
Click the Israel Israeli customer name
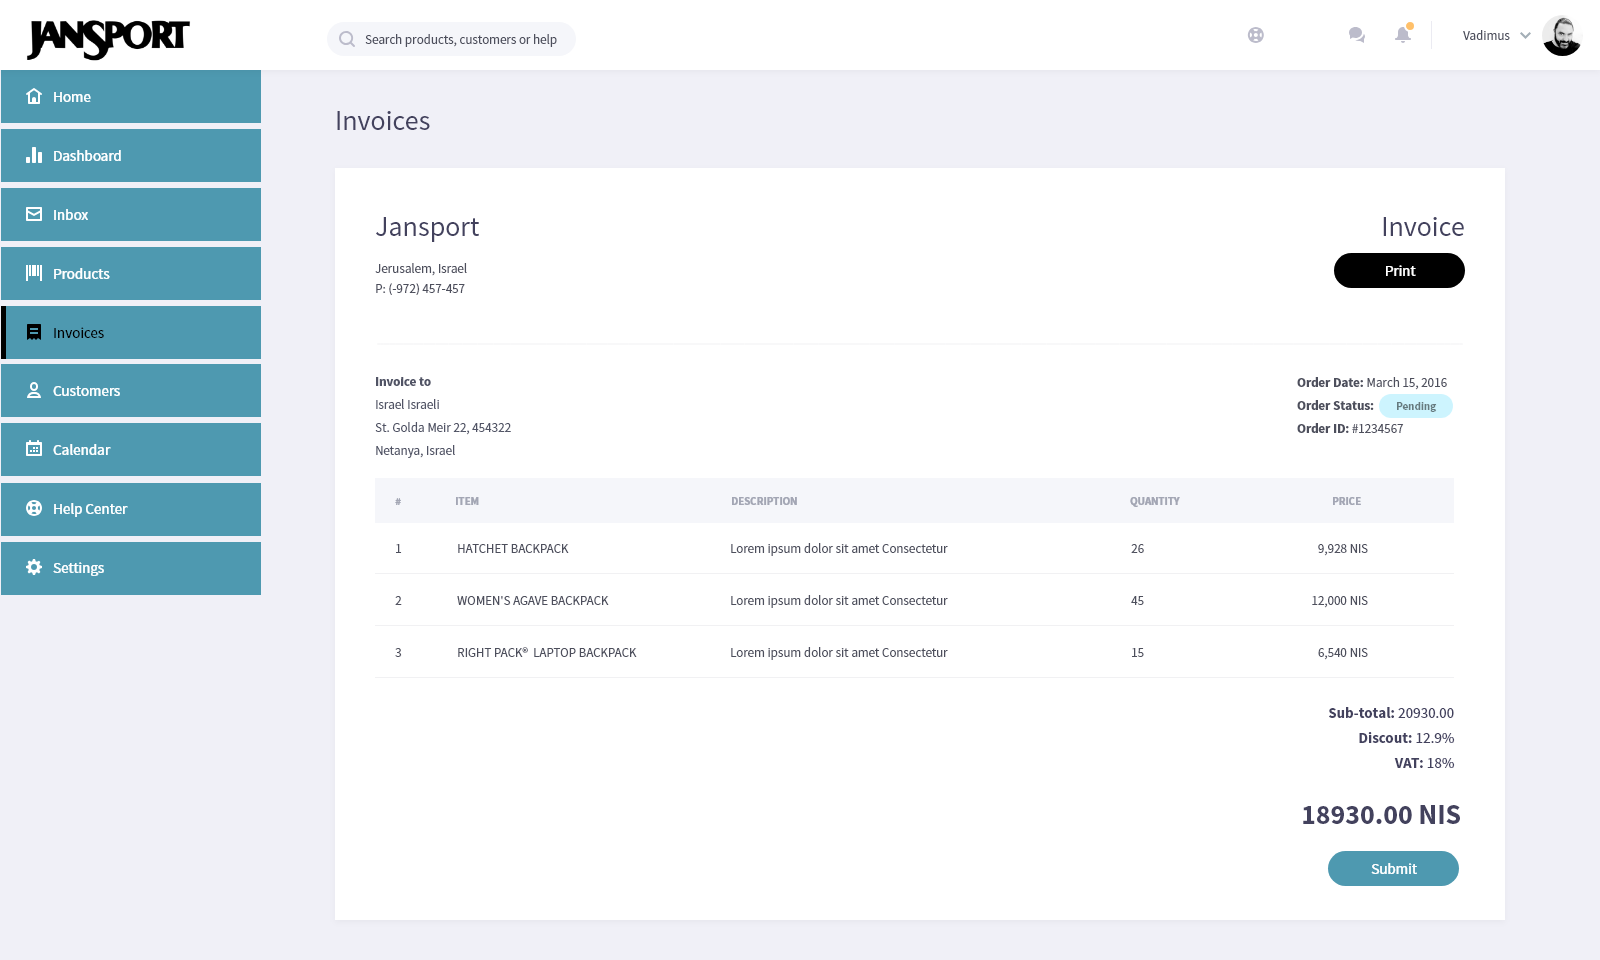407,404
